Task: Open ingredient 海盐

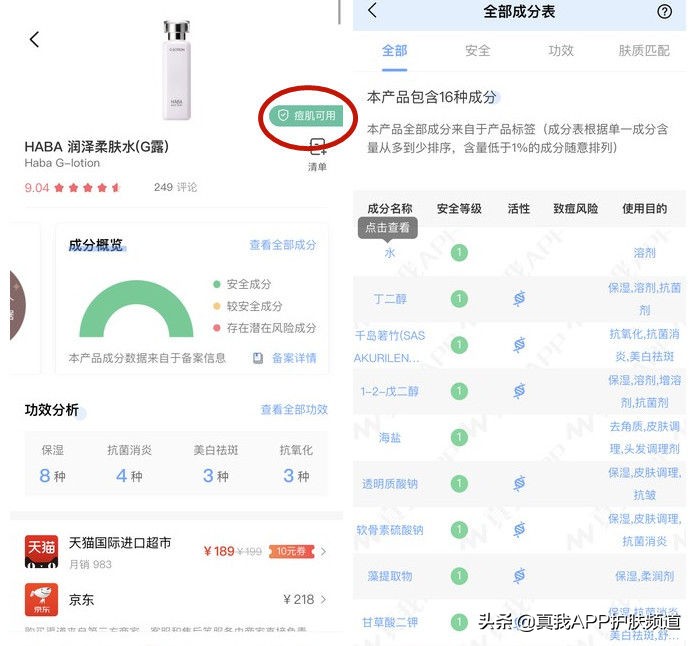Action: pos(390,438)
